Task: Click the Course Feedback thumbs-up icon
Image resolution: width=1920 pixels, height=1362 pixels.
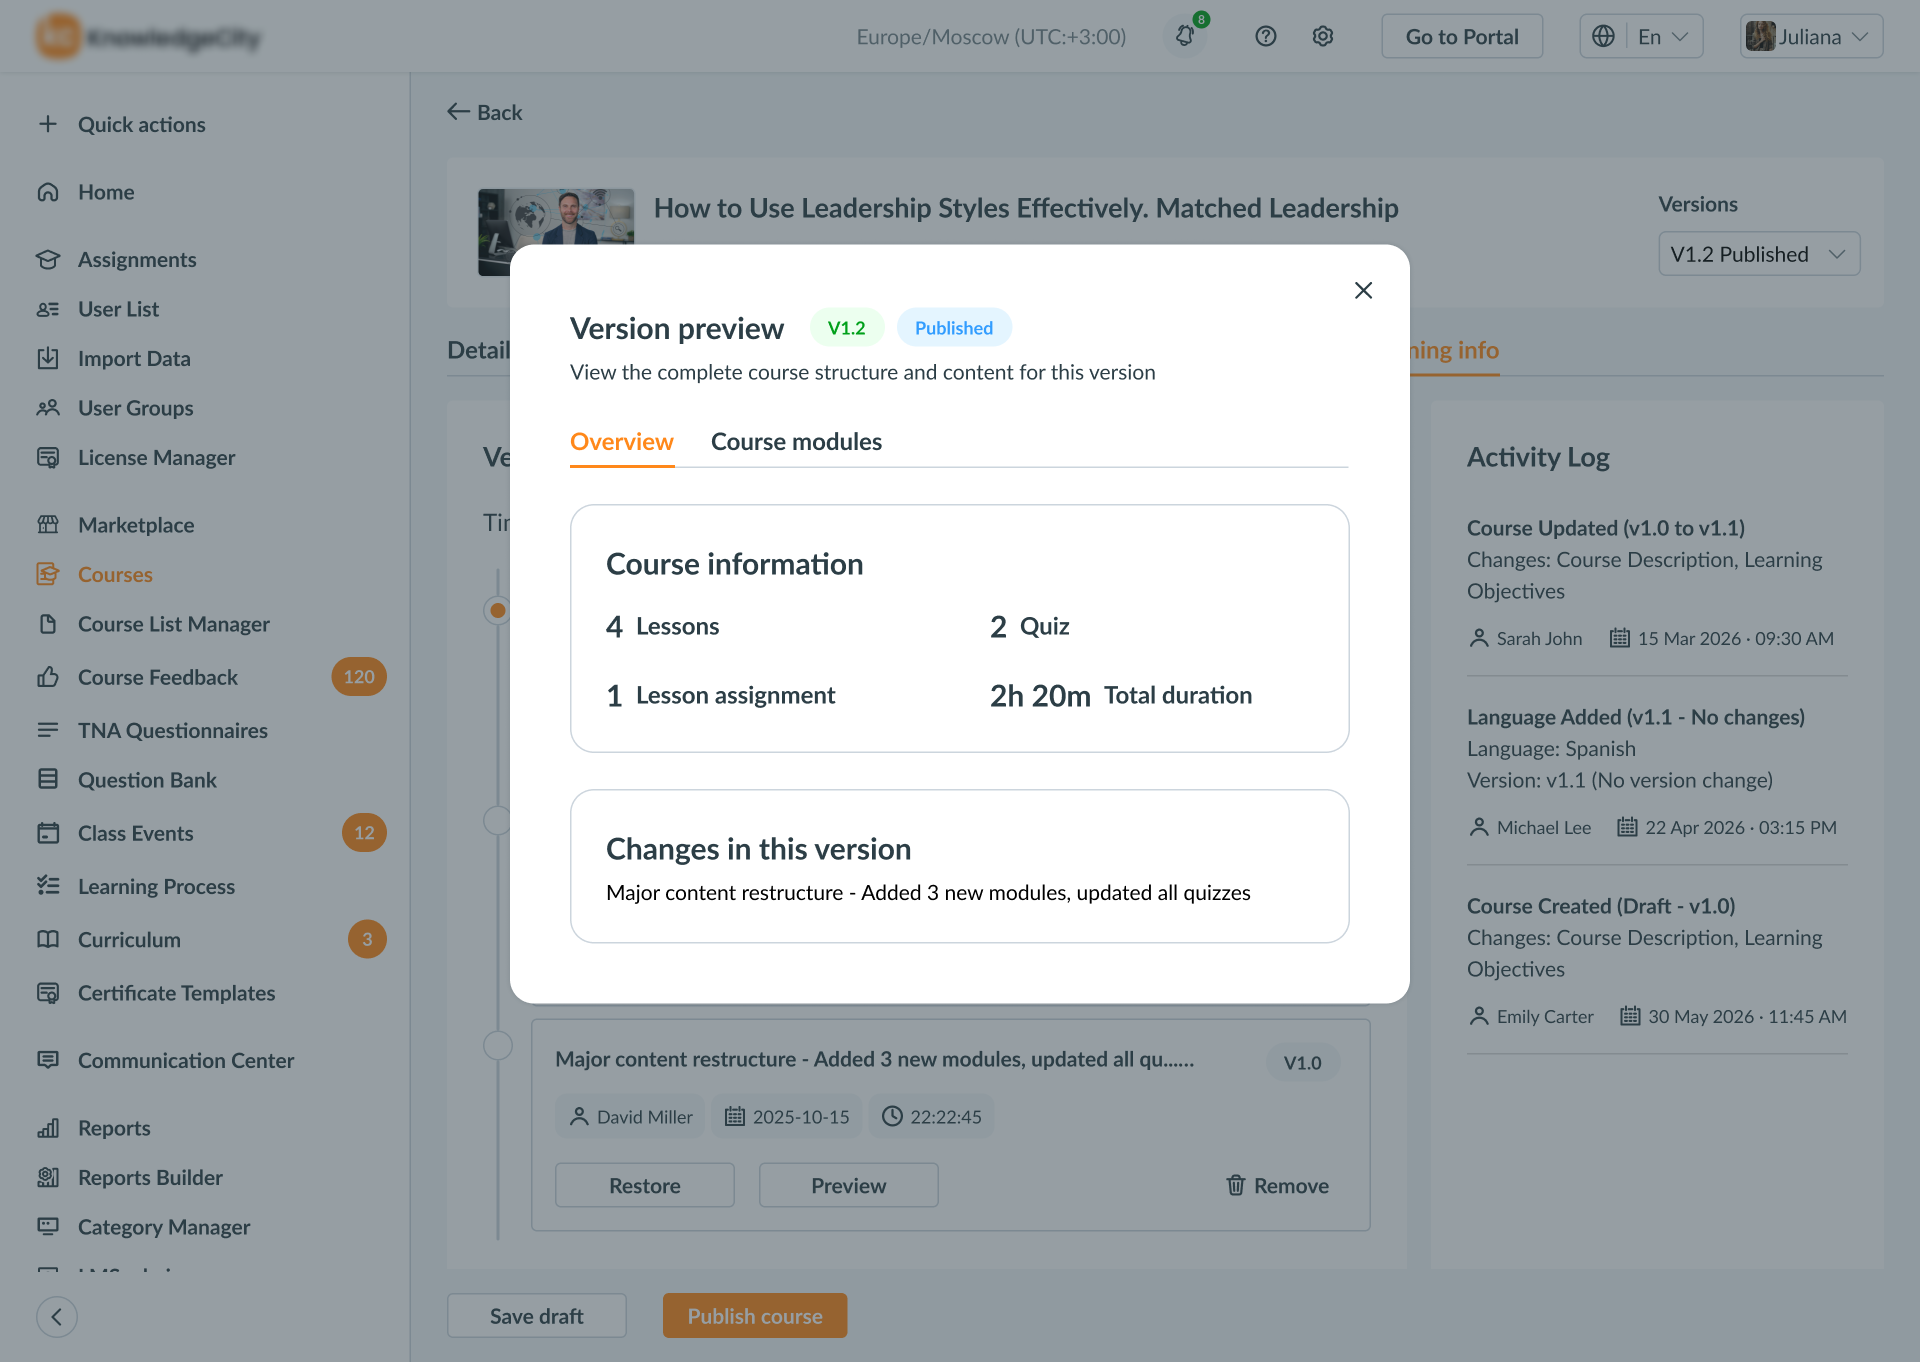Action: coord(48,677)
